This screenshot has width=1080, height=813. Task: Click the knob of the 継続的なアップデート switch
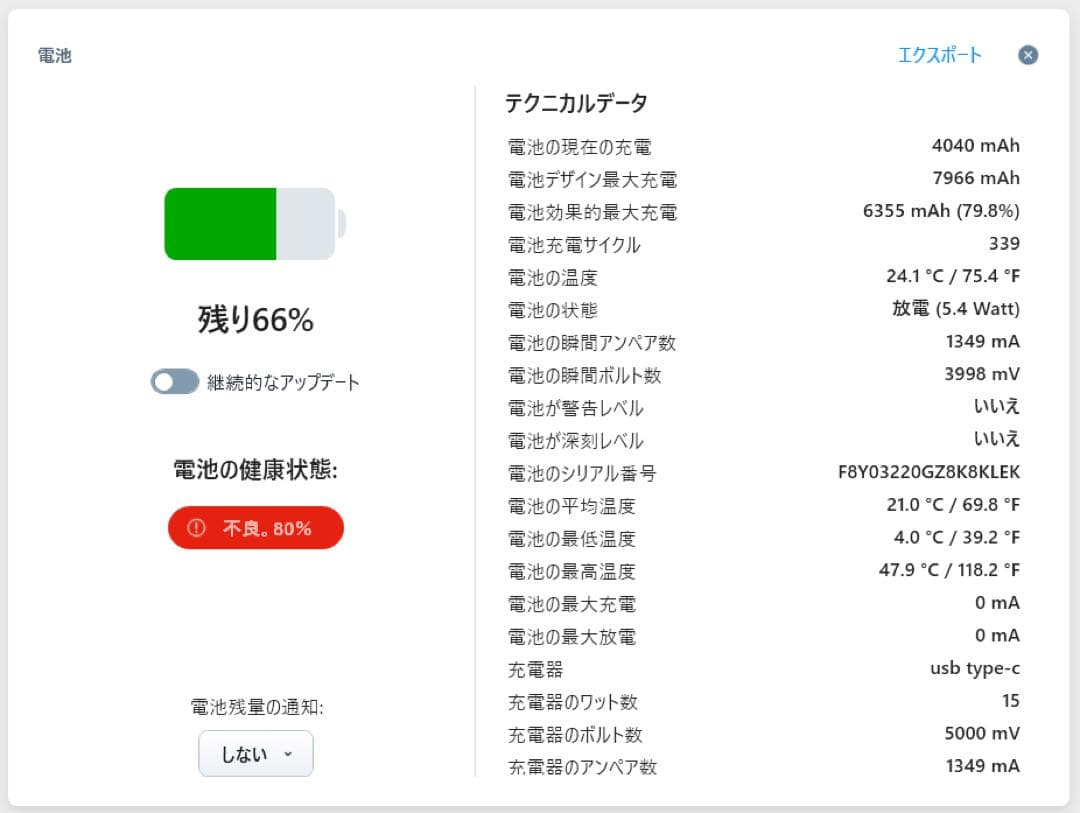pos(162,381)
